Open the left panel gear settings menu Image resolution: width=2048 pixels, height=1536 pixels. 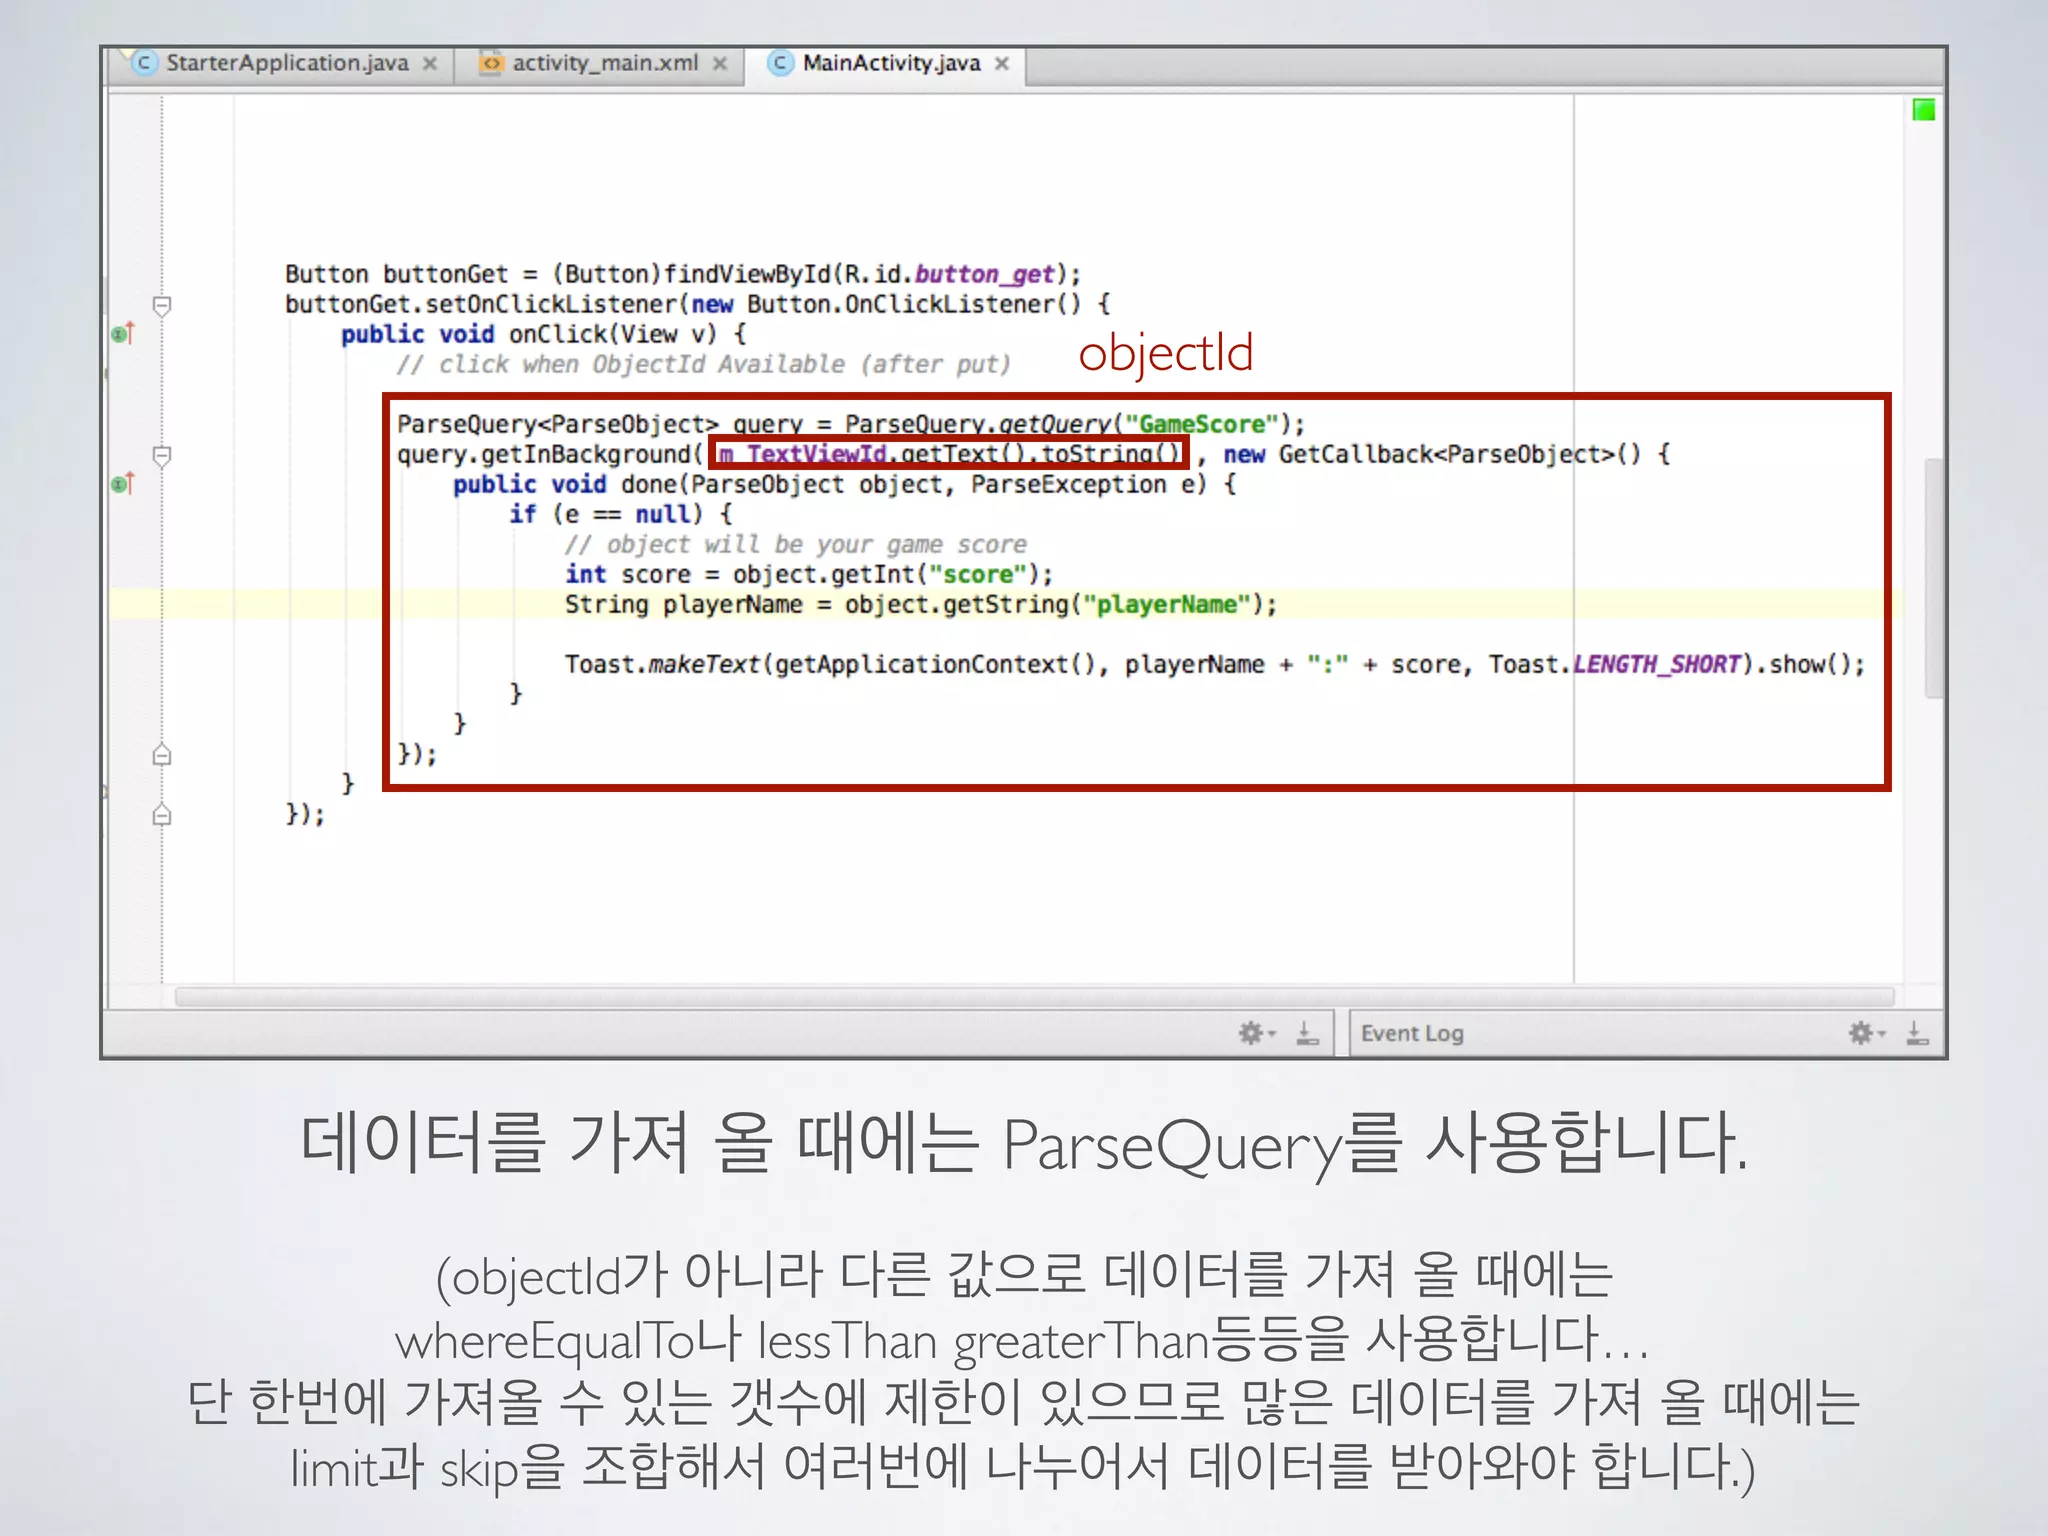pyautogui.click(x=1256, y=1033)
